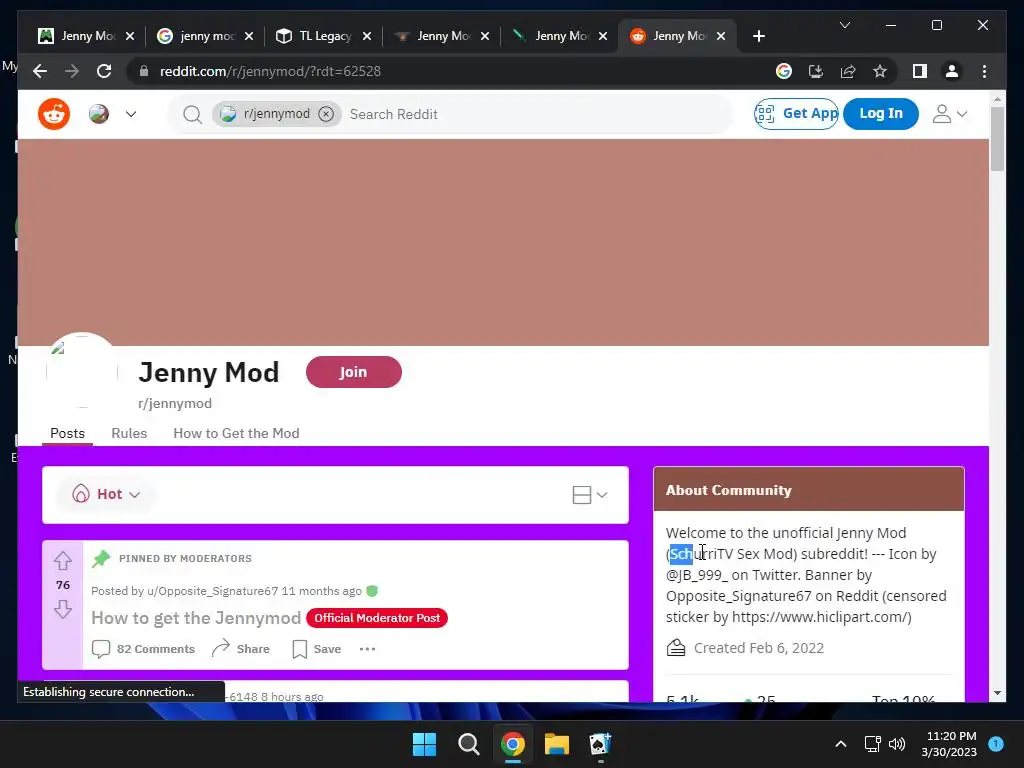1024x768 pixels.
Task: Open the volume speaker tray icon
Action: (x=897, y=744)
